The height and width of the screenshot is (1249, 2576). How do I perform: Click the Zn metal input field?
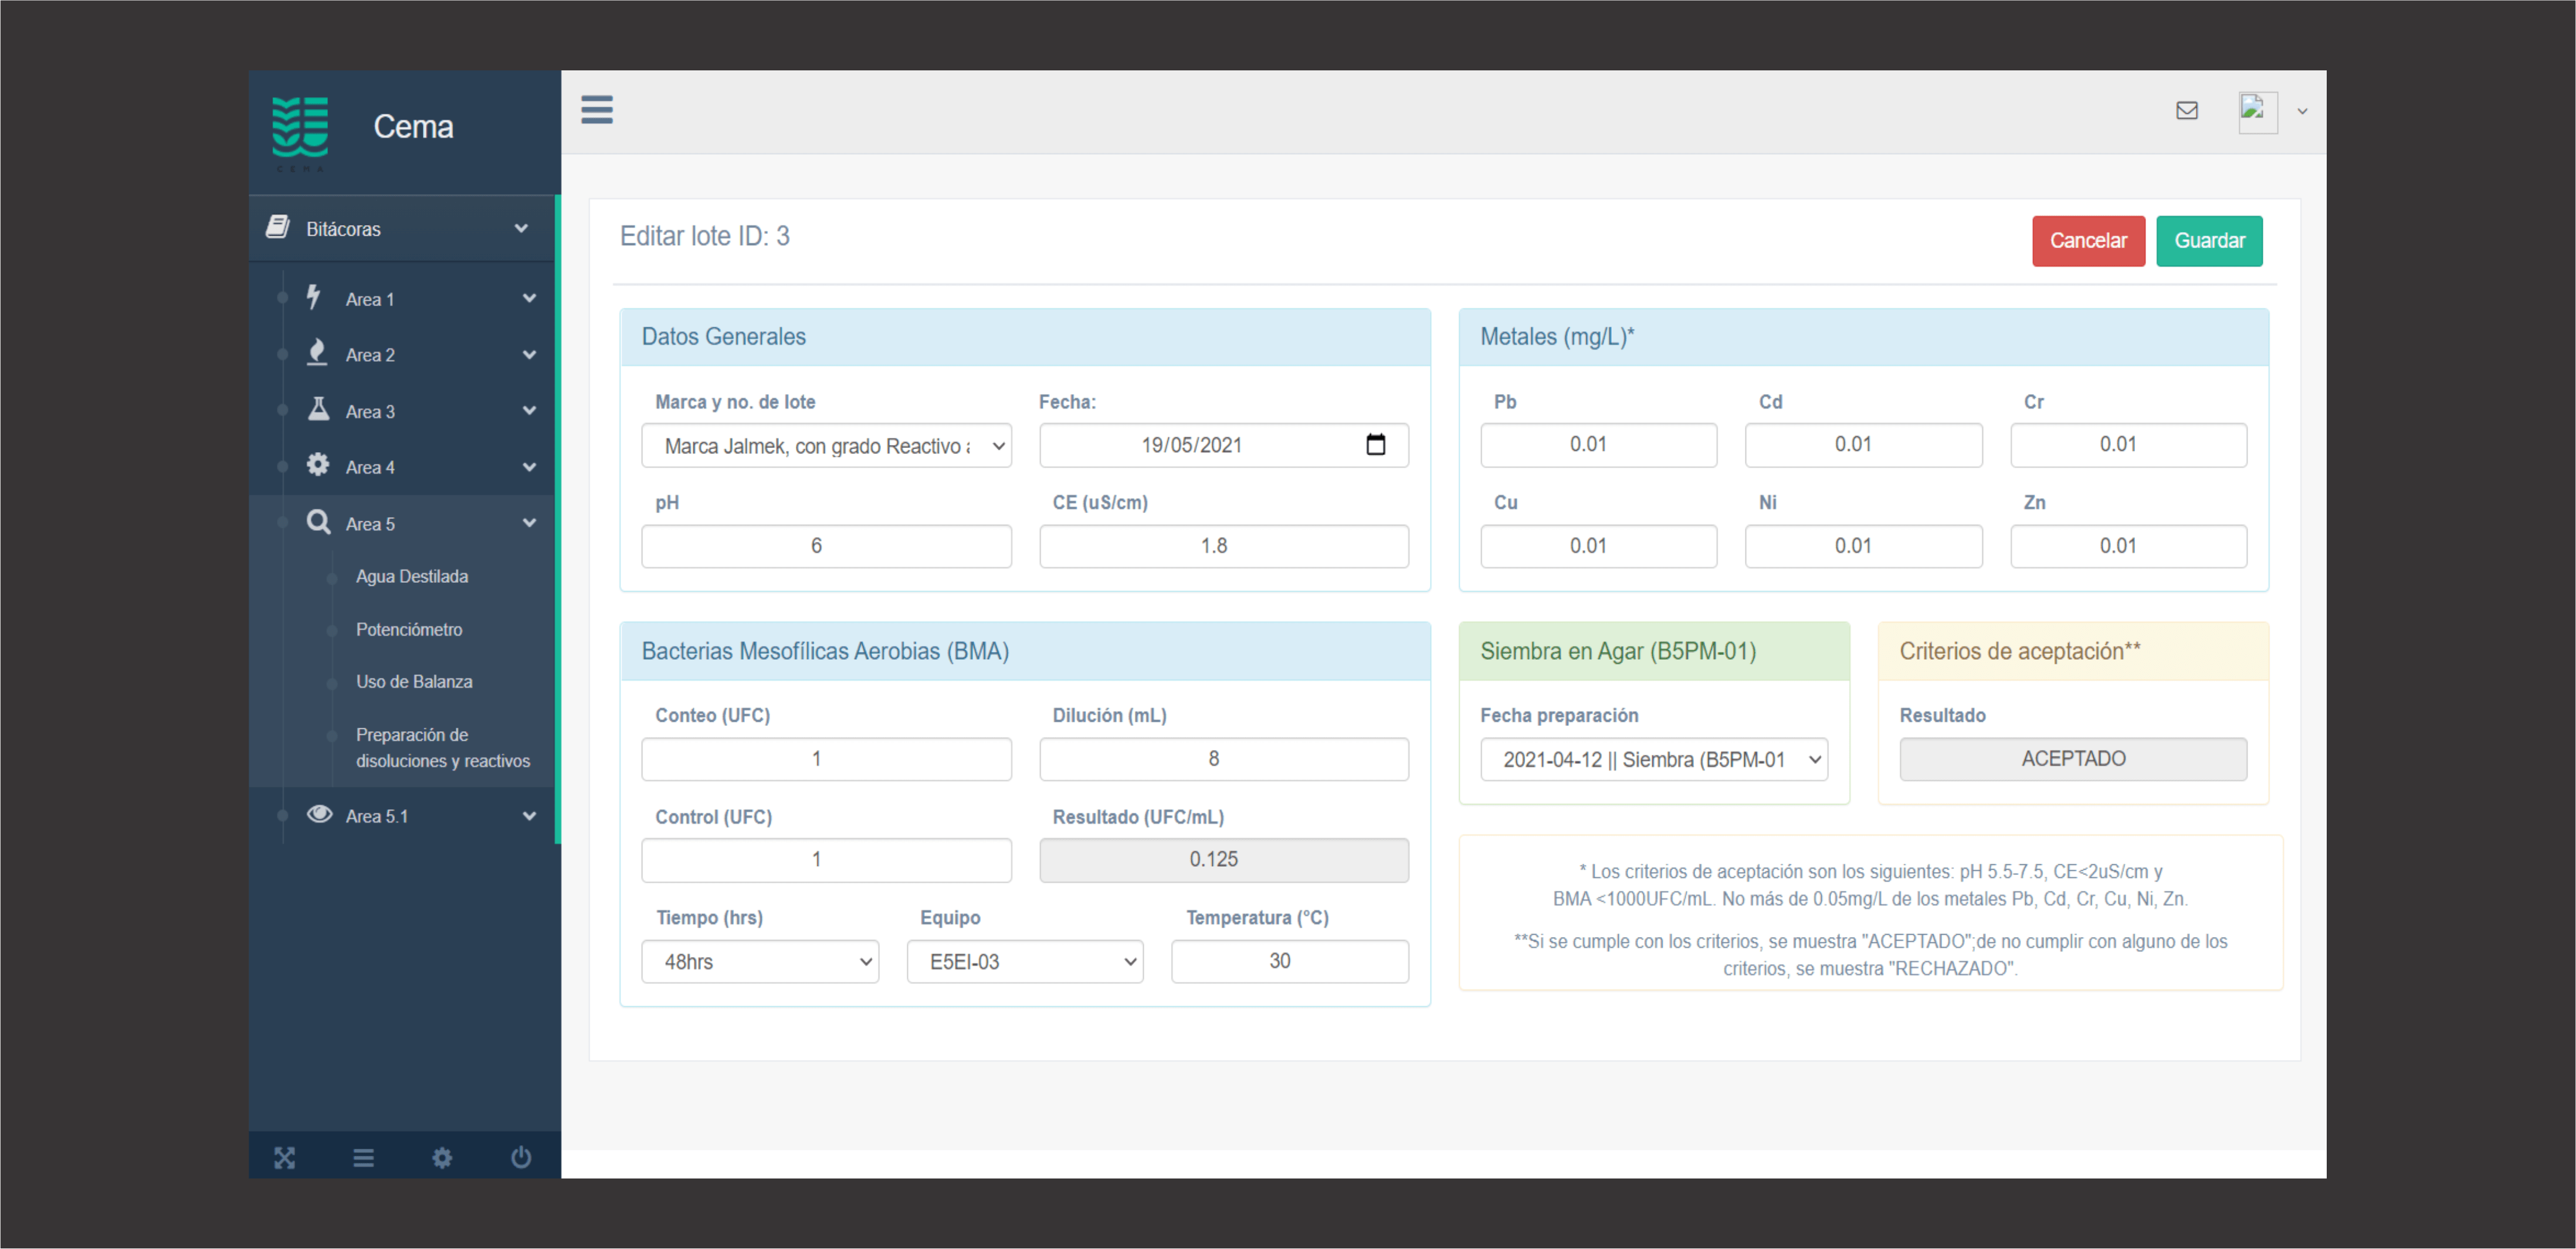tap(2128, 546)
